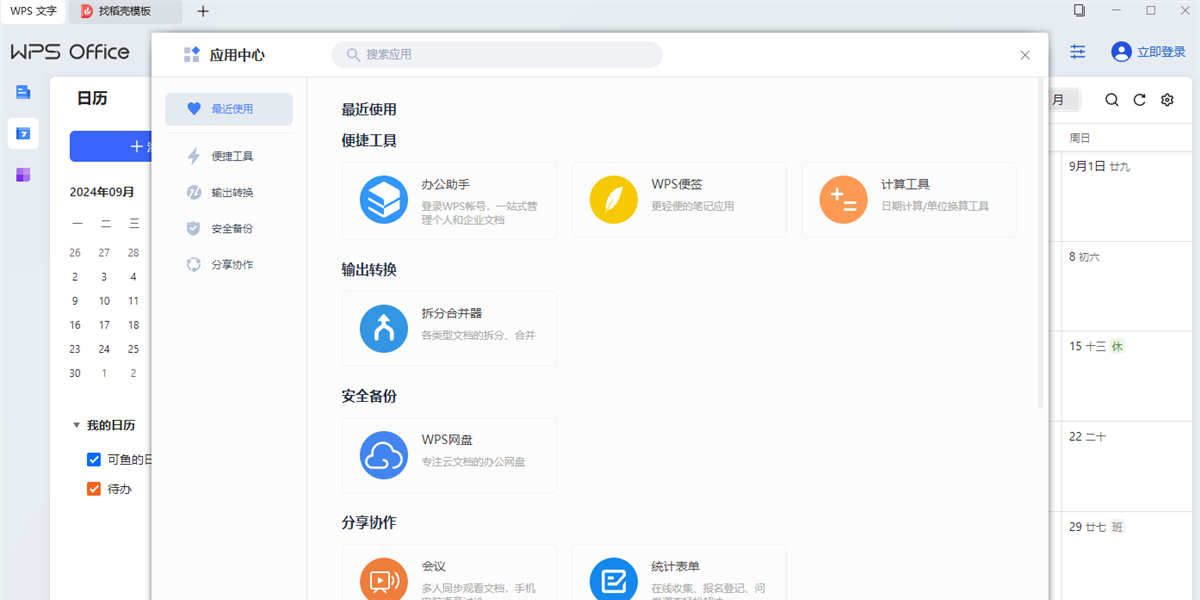Open the 拆分合并器 blue icon

(384, 329)
